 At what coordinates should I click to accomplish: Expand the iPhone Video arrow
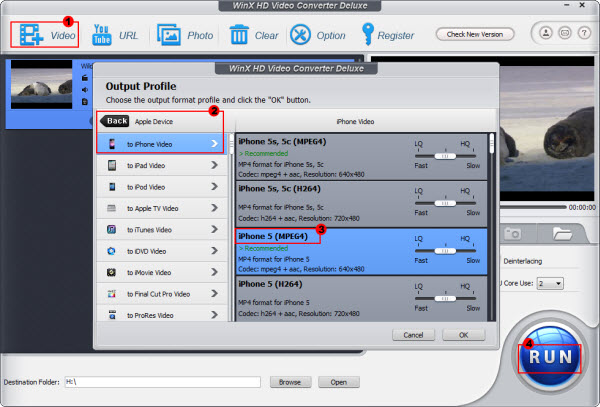coord(215,143)
